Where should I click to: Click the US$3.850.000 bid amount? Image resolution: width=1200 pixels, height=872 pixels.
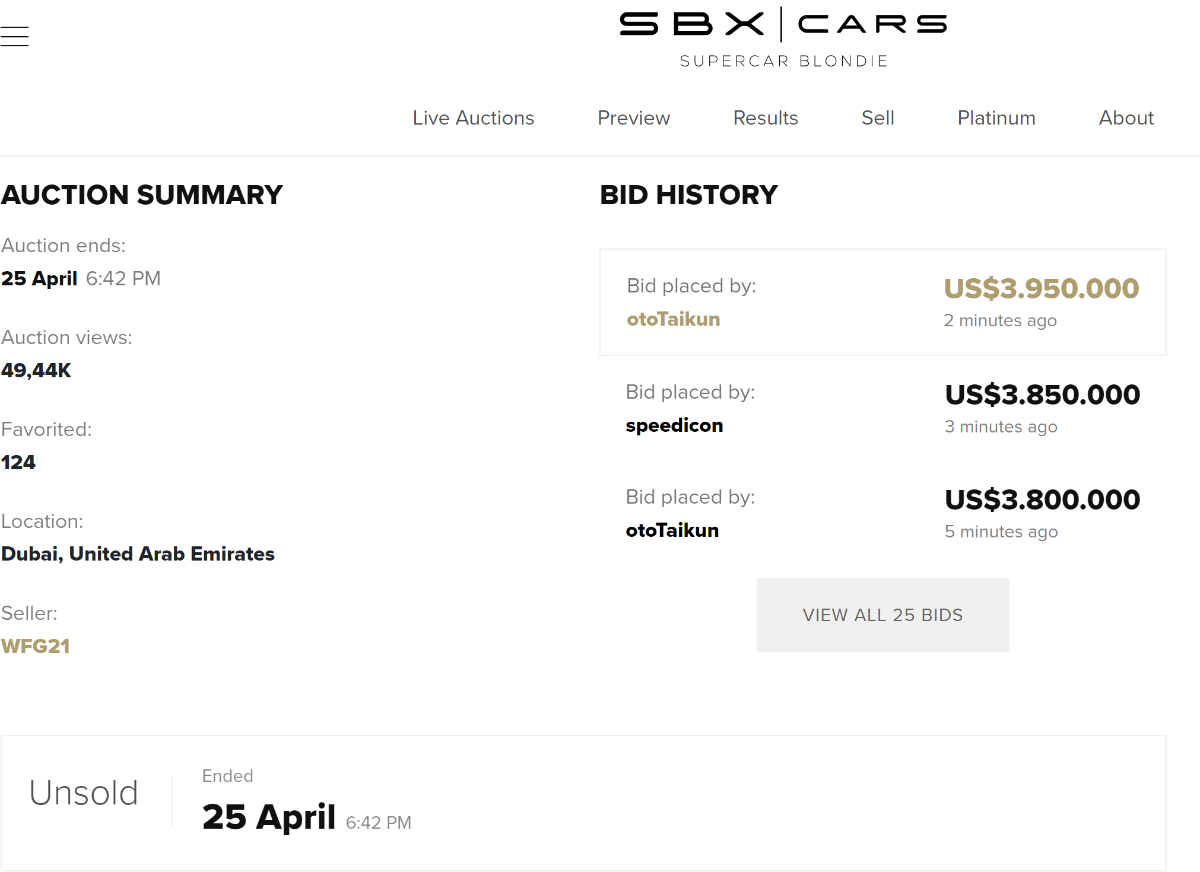point(1042,395)
